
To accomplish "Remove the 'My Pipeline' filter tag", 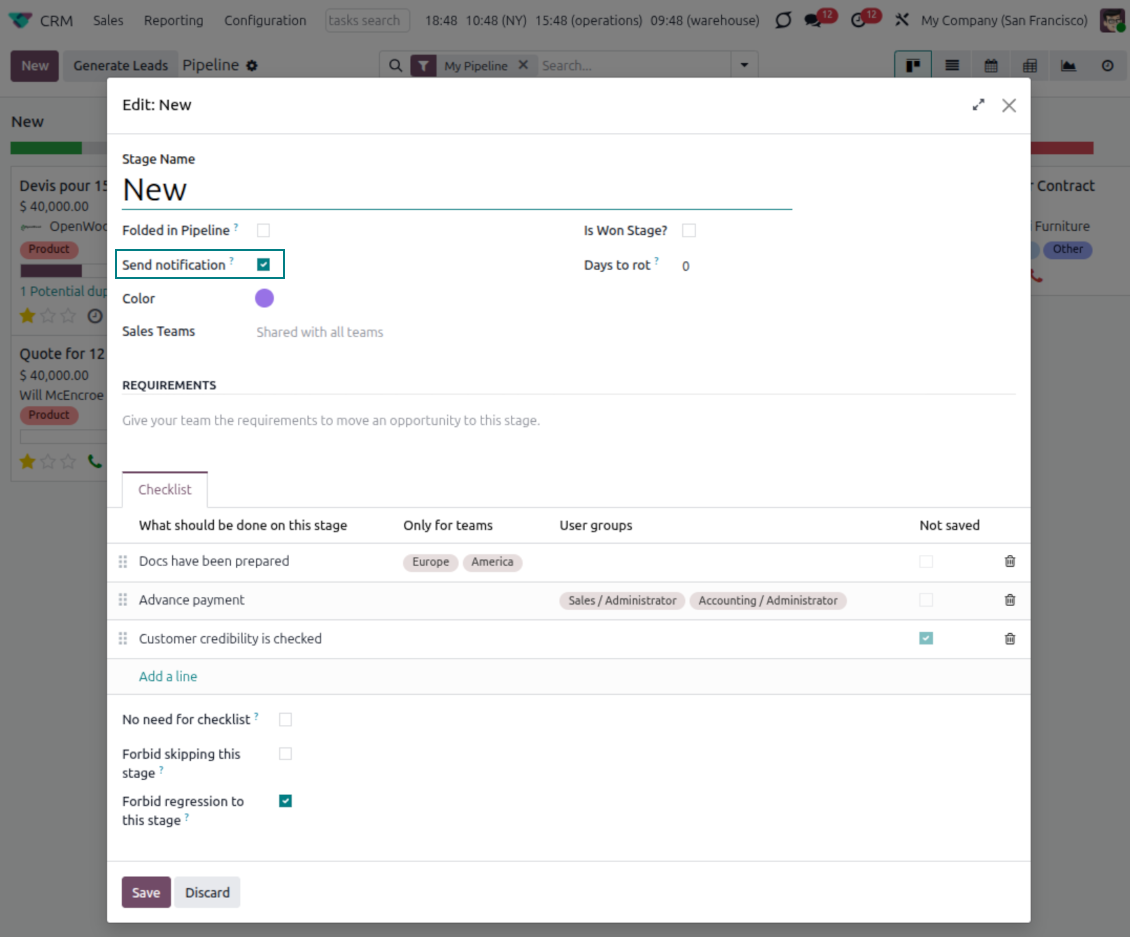I will point(525,64).
